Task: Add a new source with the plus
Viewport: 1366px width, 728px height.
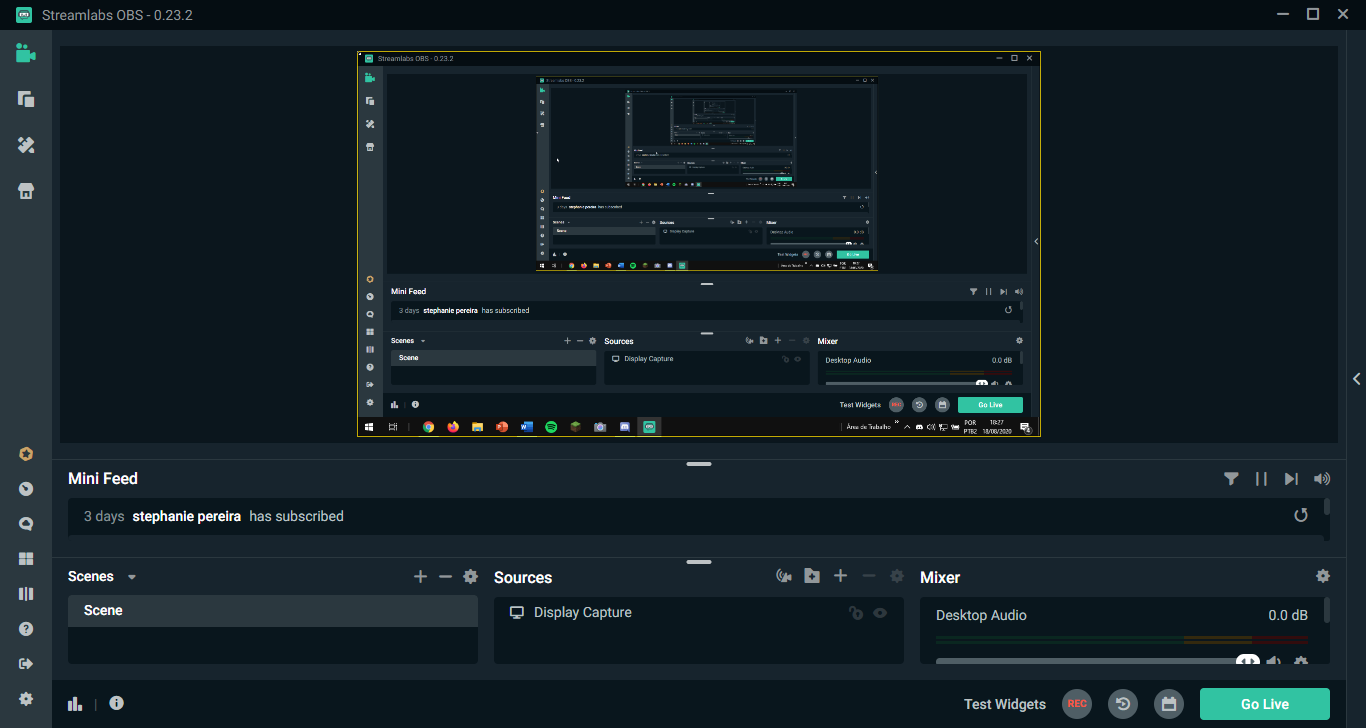Action: click(841, 576)
